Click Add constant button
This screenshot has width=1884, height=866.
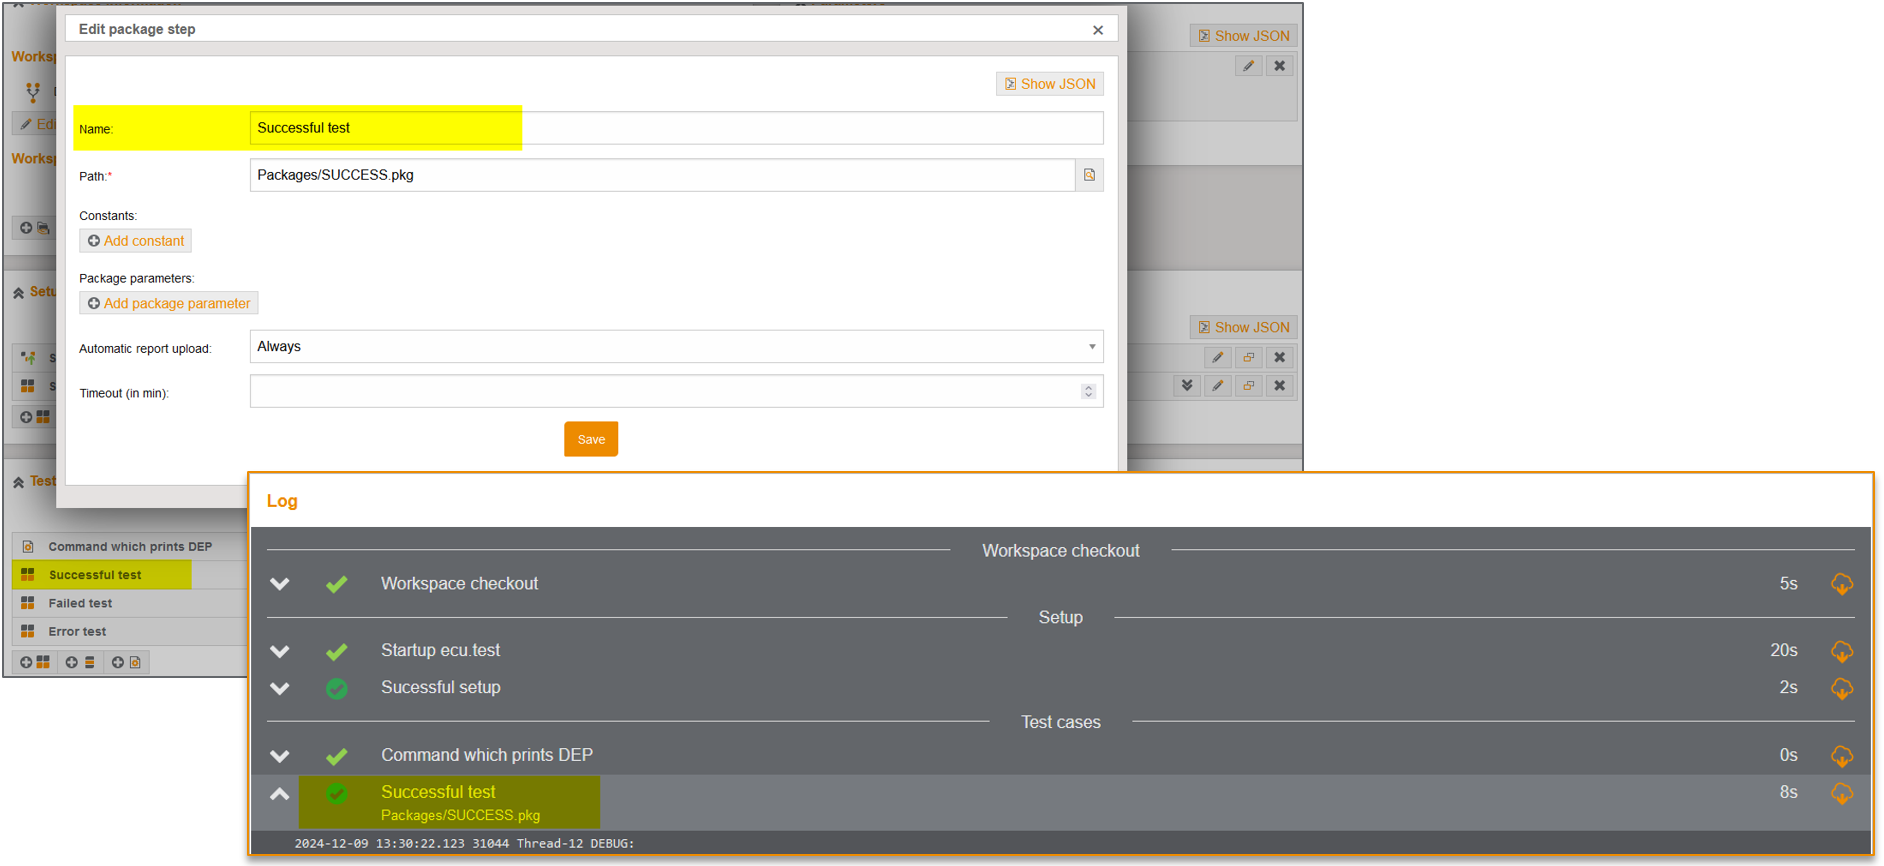(135, 241)
